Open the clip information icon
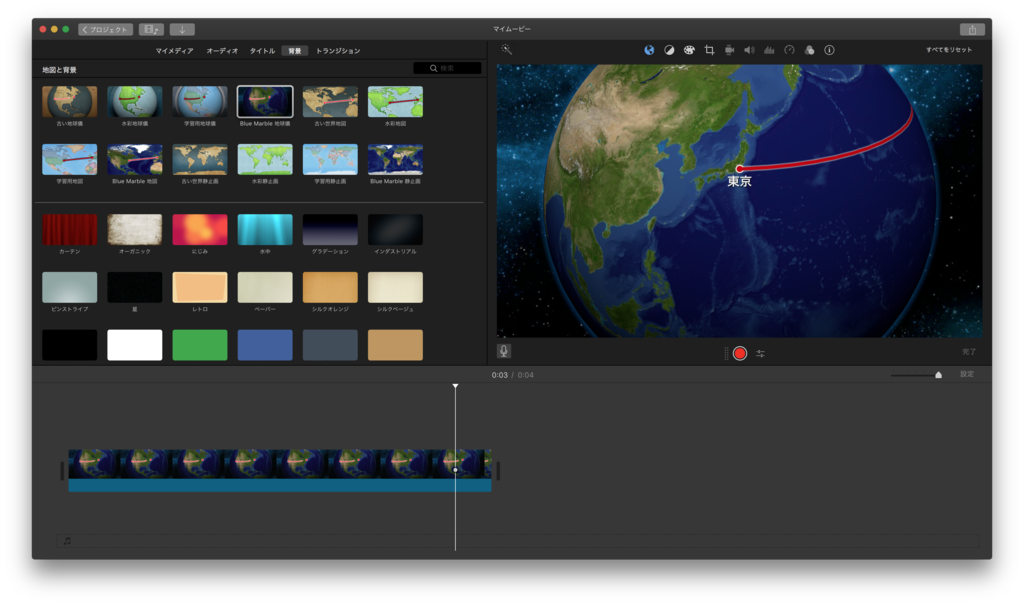The width and height of the screenshot is (1024, 605). tap(829, 50)
